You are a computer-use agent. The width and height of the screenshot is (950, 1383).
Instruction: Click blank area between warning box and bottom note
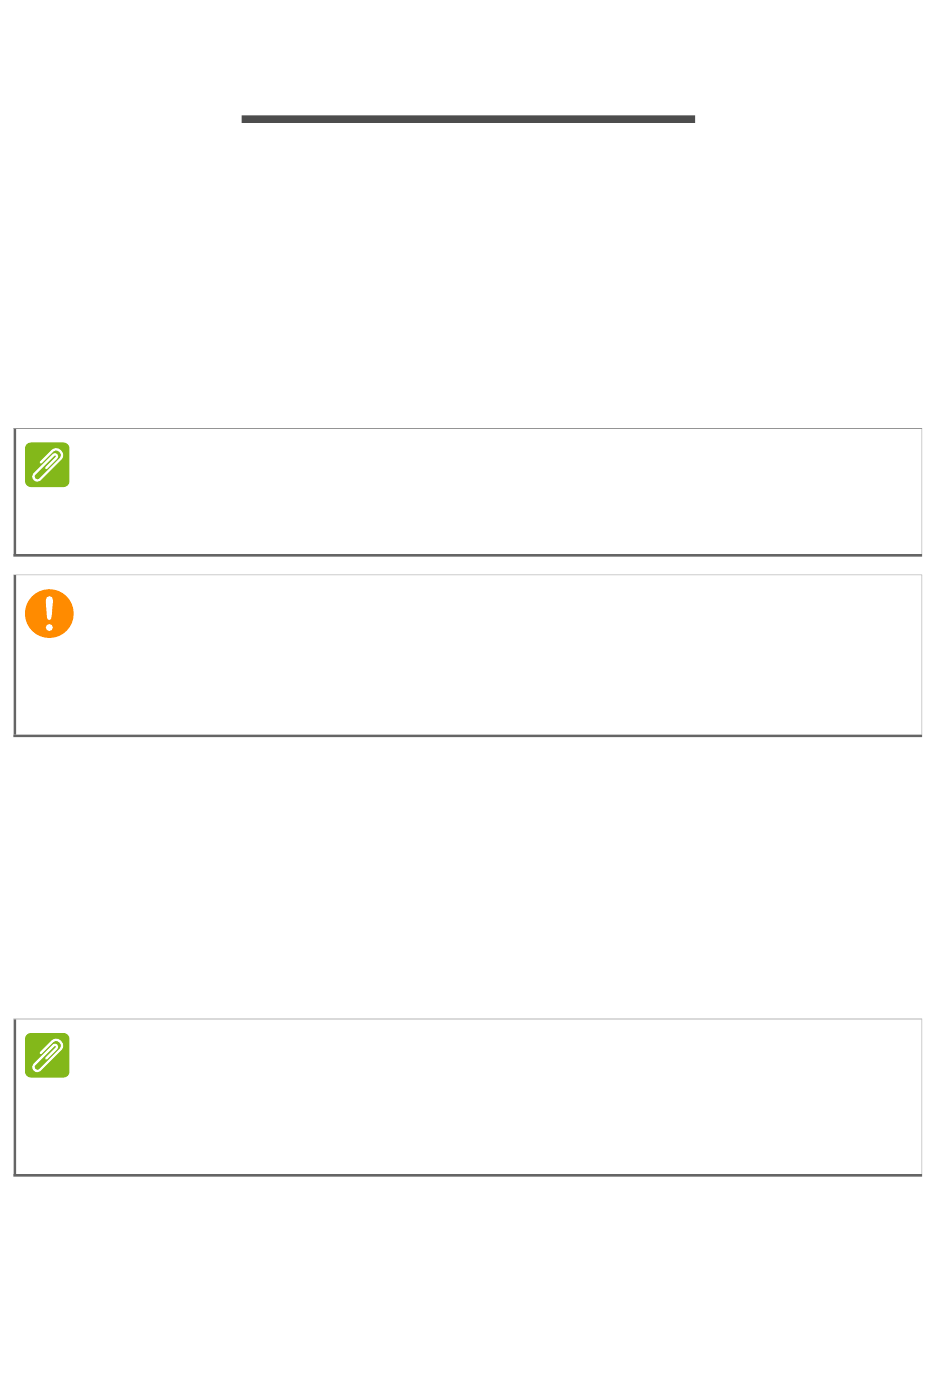click(468, 877)
